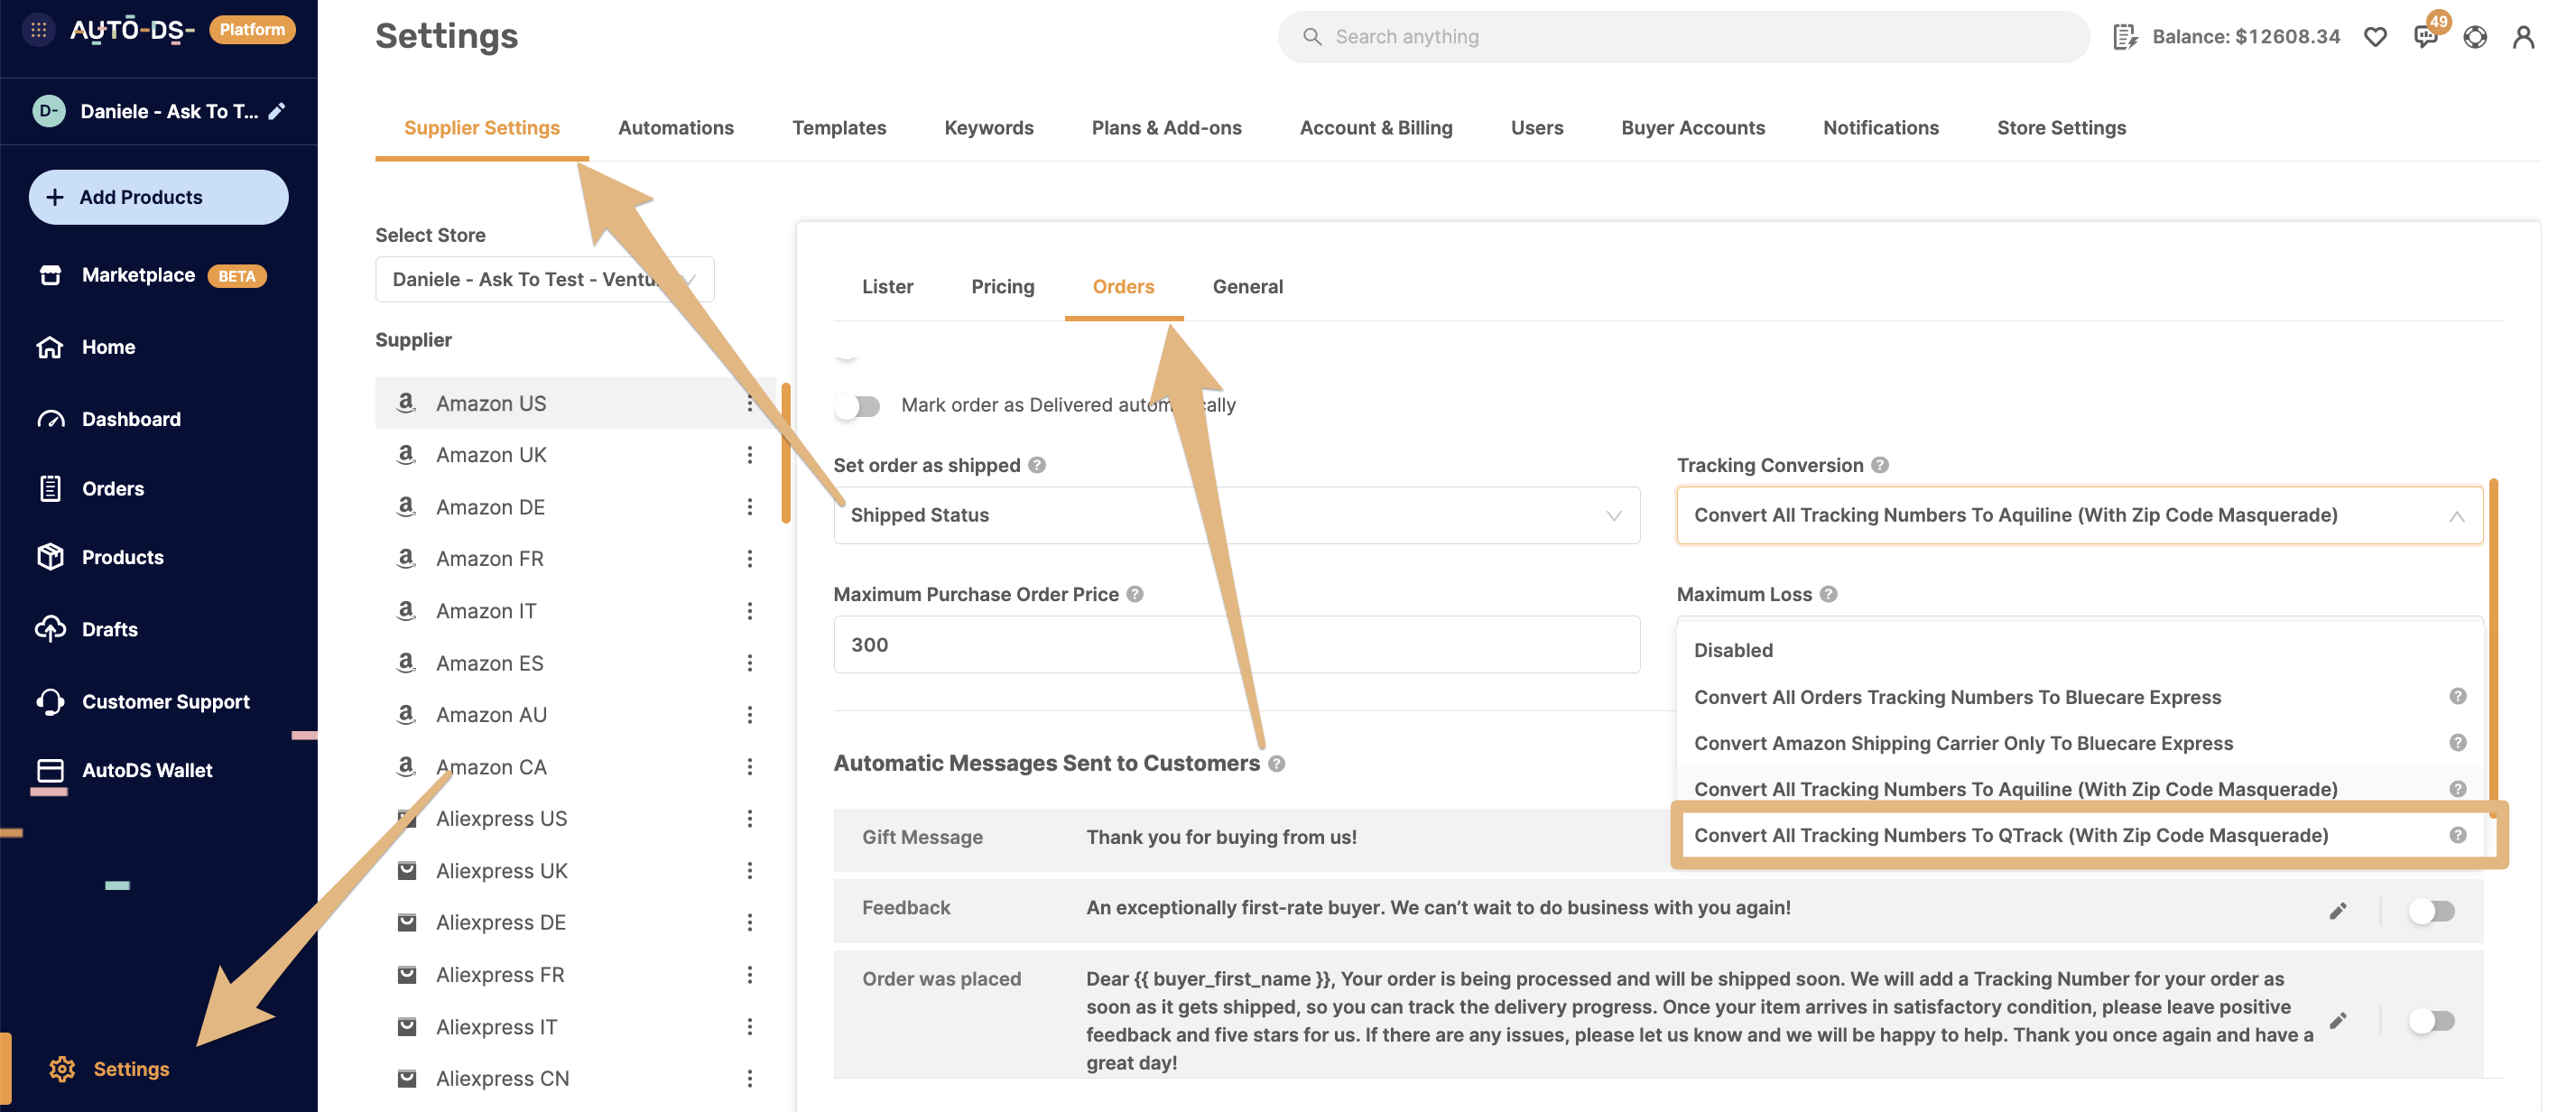Screen dimensions: 2576x1112
Task: Open Users tab
Action: tap(1537, 128)
